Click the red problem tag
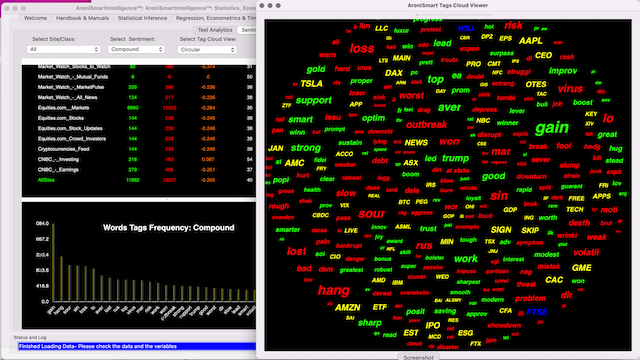Image resolution: width=640 pixels, height=360 pixels. [x=530, y=298]
